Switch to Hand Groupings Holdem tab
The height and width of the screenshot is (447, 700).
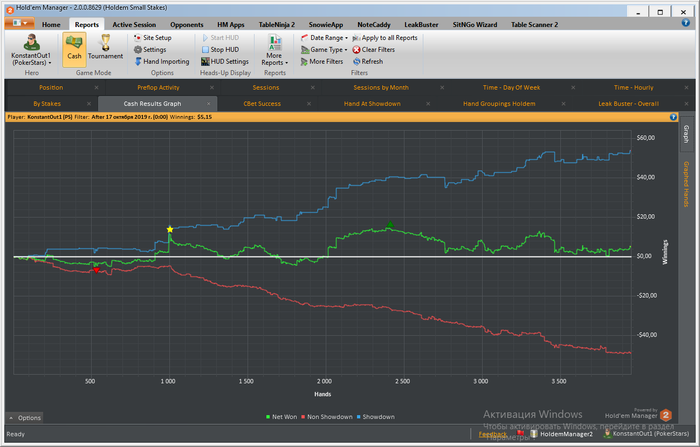[x=499, y=104]
